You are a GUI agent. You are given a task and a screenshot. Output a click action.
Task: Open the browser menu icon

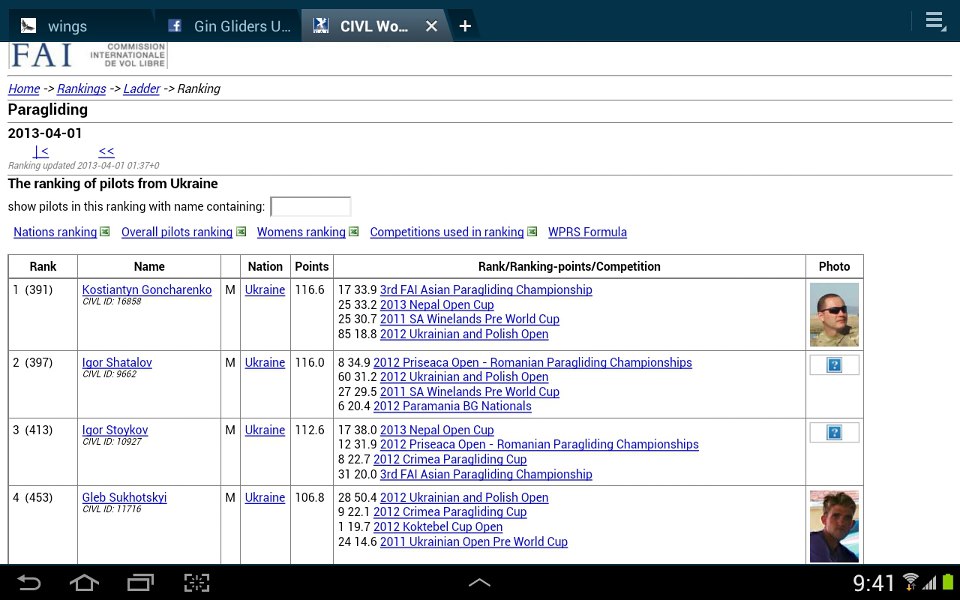(x=935, y=21)
